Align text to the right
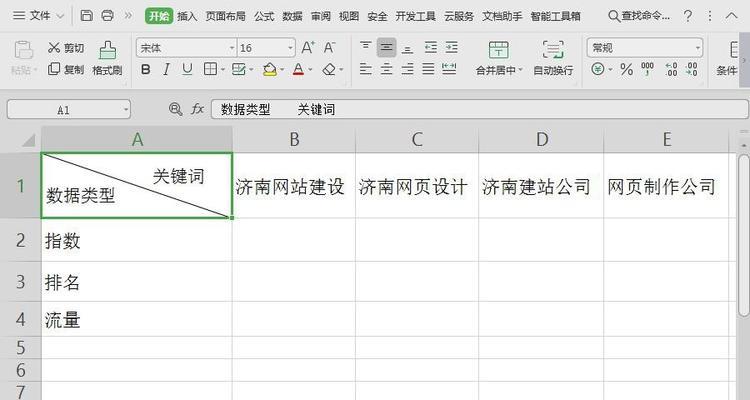750x400 pixels. pyautogui.click(x=407, y=69)
